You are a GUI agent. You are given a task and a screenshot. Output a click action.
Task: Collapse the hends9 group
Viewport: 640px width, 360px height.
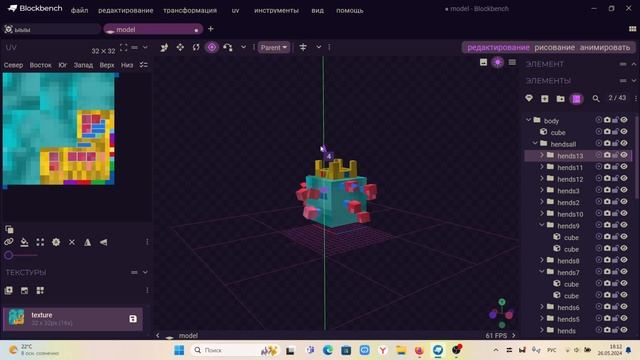coord(542,225)
